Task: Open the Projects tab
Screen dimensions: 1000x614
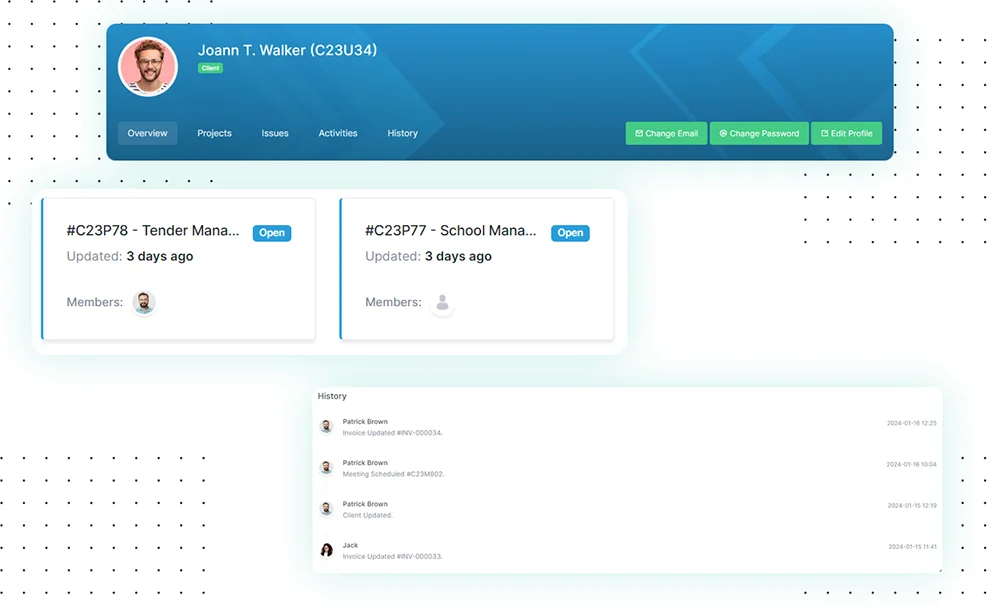Action: 214,133
